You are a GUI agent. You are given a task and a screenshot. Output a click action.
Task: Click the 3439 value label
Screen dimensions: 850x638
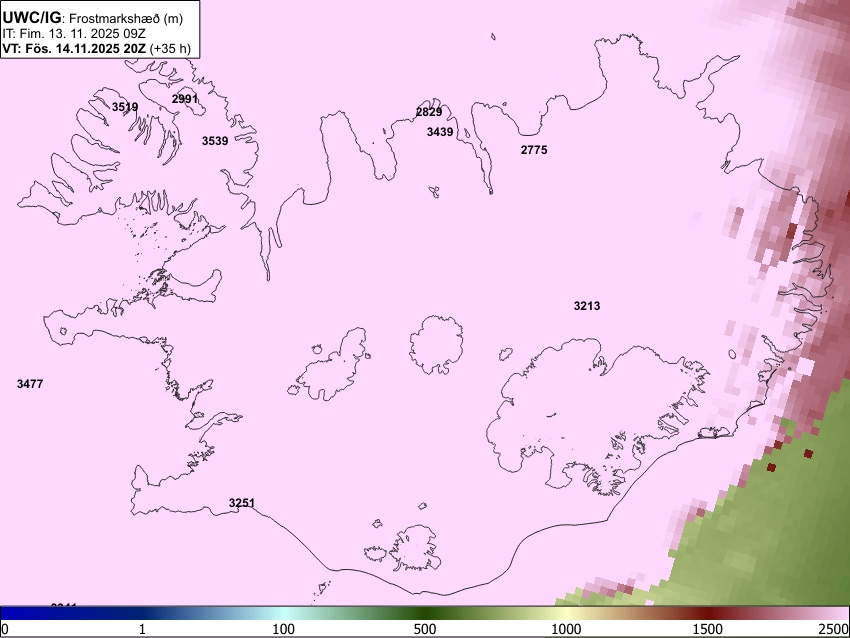click(440, 132)
